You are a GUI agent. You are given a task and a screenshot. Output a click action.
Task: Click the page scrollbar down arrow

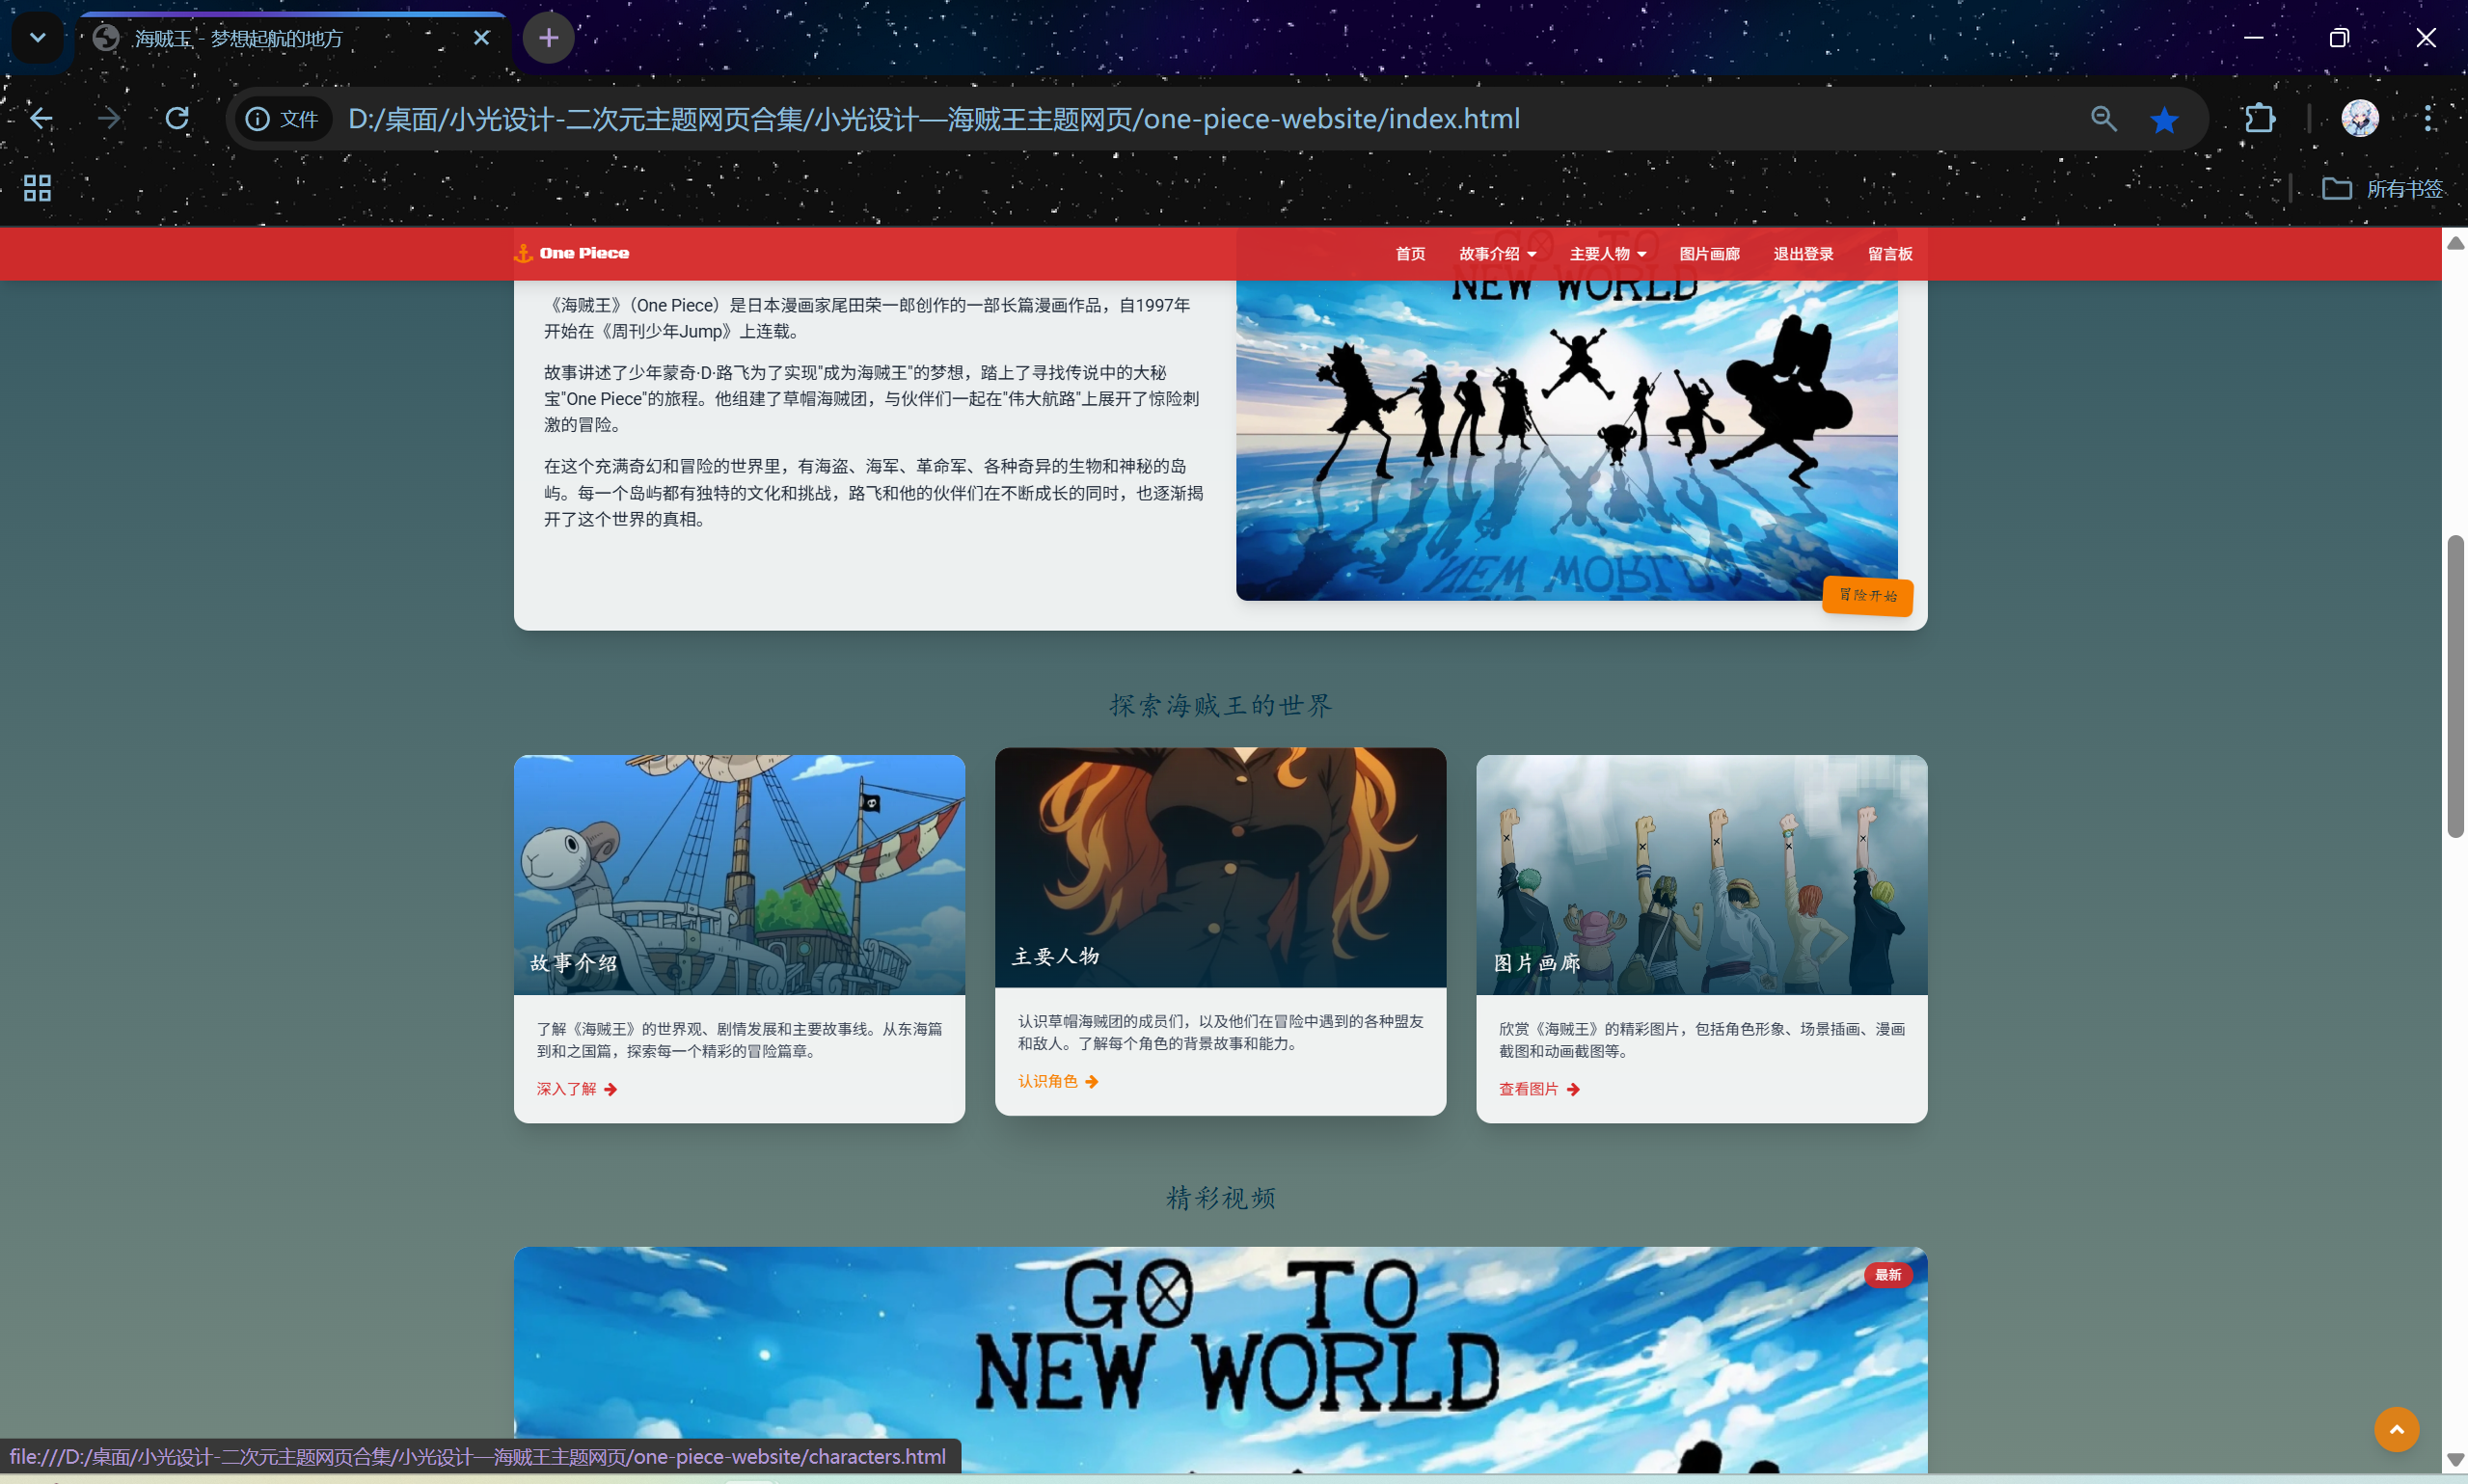click(x=2455, y=1460)
